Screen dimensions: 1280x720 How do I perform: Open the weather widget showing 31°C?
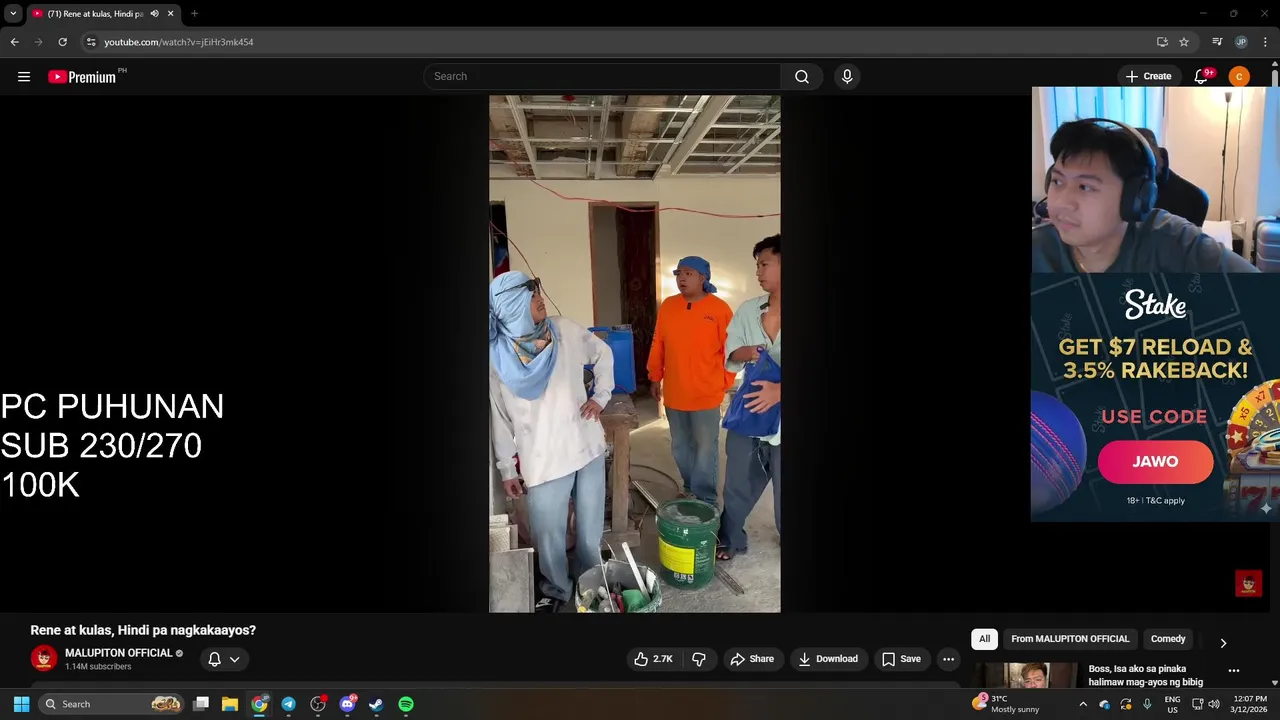[1008, 704]
